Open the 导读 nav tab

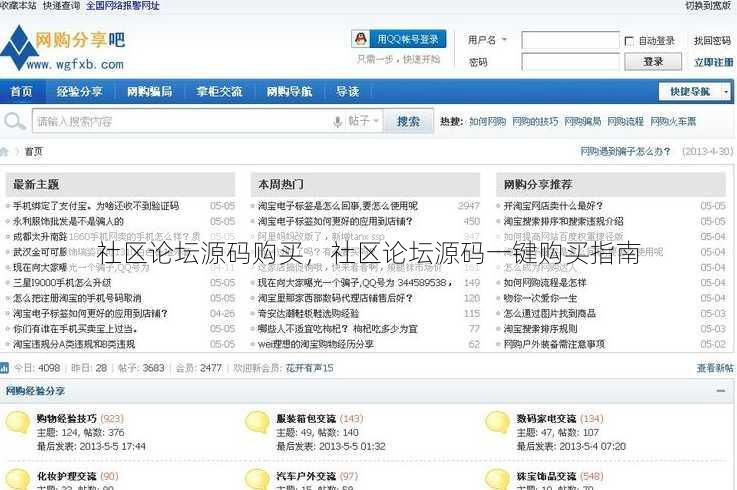point(348,91)
